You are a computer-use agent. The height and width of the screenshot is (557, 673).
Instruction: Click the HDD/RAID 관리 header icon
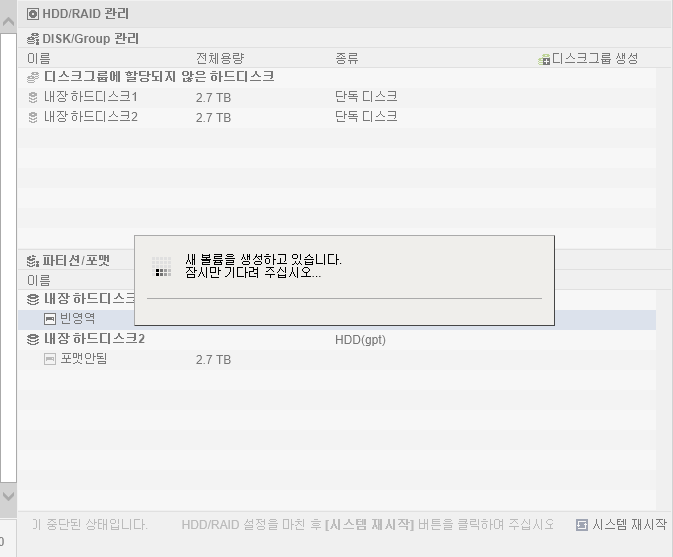(x=33, y=14)
